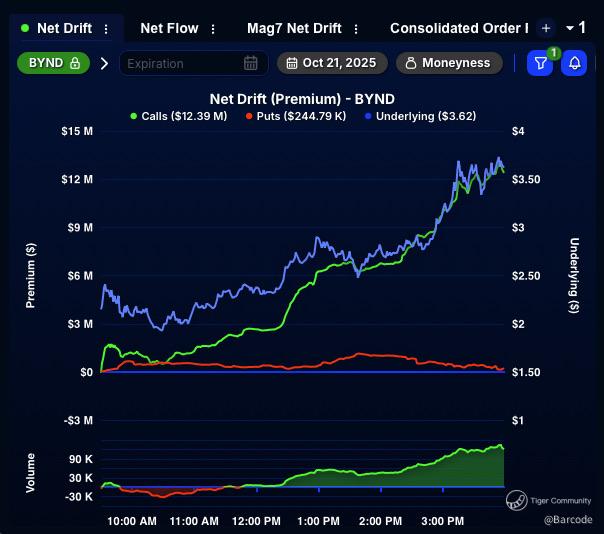Add a new tab with plus button
The width and height of the screenshot is (604, 534).
tap(546, 28)
